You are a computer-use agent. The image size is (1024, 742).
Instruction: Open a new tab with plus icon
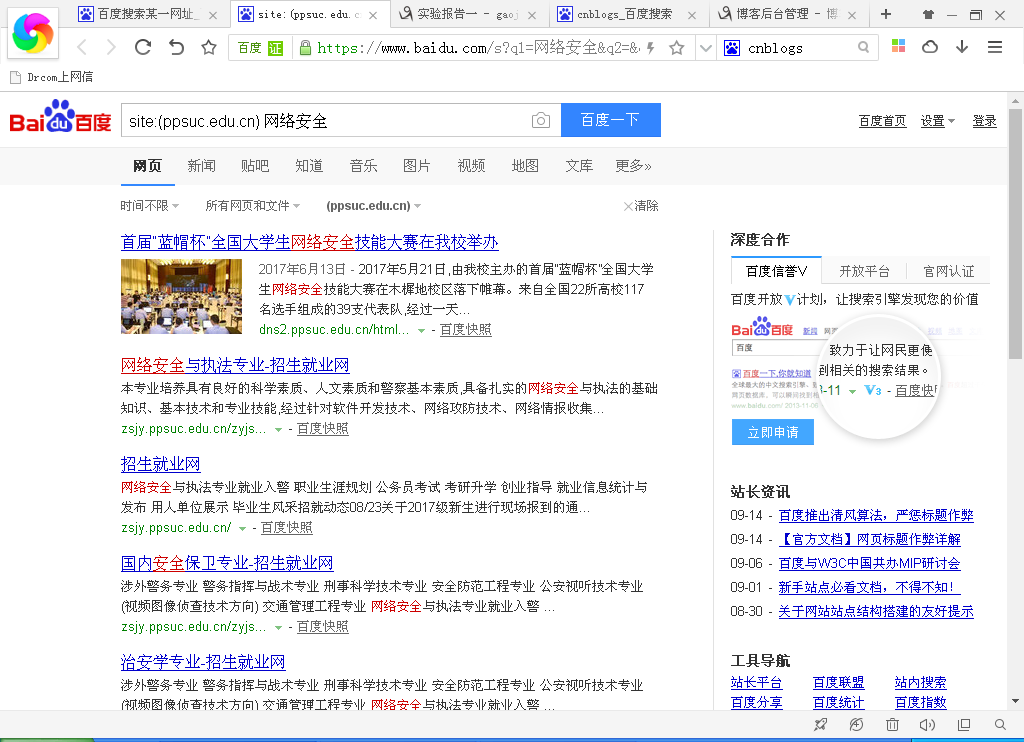coord(886,14)
